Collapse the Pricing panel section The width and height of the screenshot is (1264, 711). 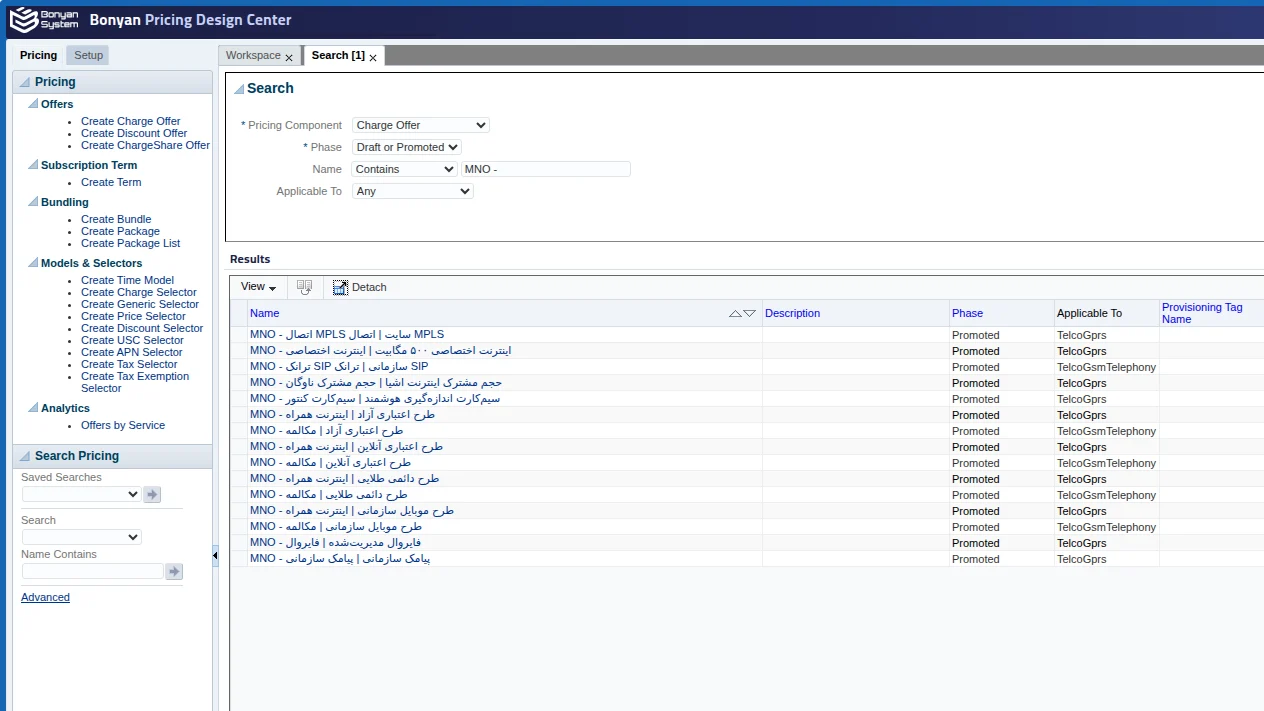click(x=24, y=82)
